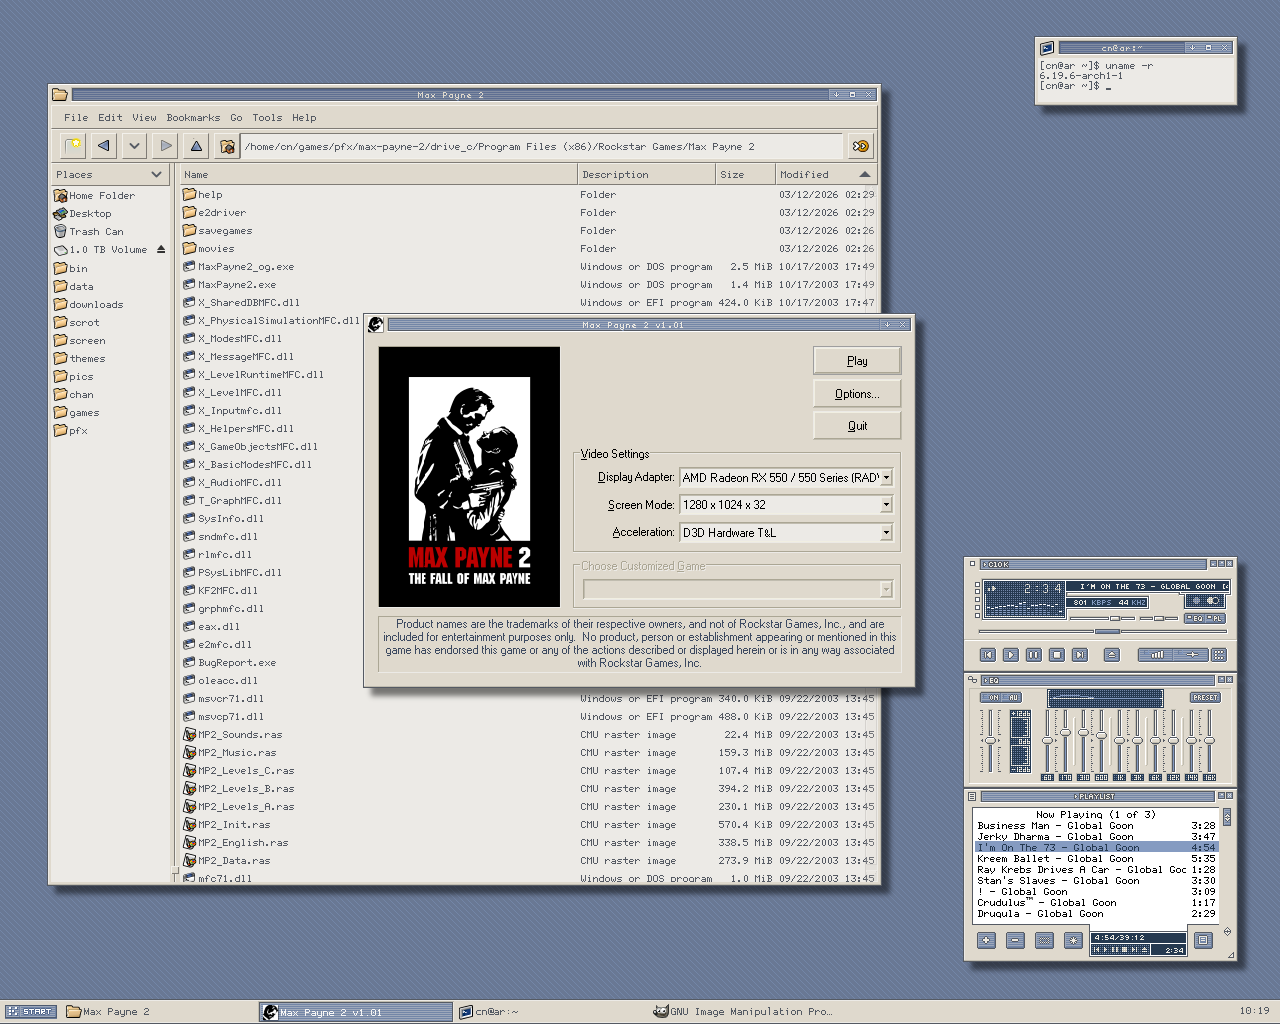Open the Edit menu
Viewport: 1280px width, 1024px height.
click(x=110, y=118)
